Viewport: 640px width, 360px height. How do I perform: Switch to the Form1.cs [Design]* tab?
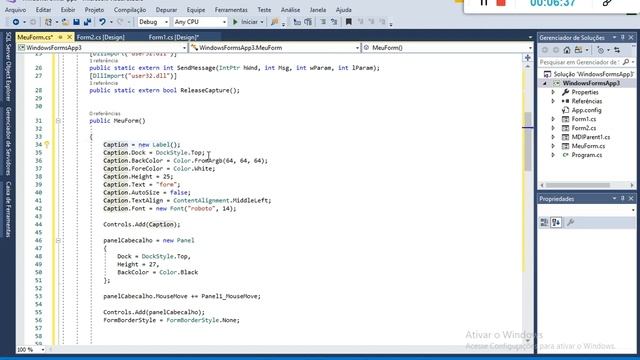pyautogui.click(x=173, y=37)
